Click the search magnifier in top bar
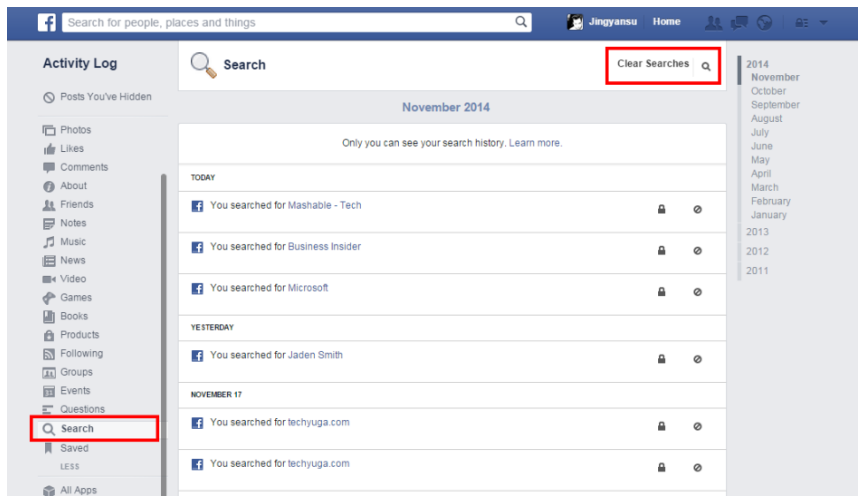Viewport: 864px width, 501px height. coord(521,22)
